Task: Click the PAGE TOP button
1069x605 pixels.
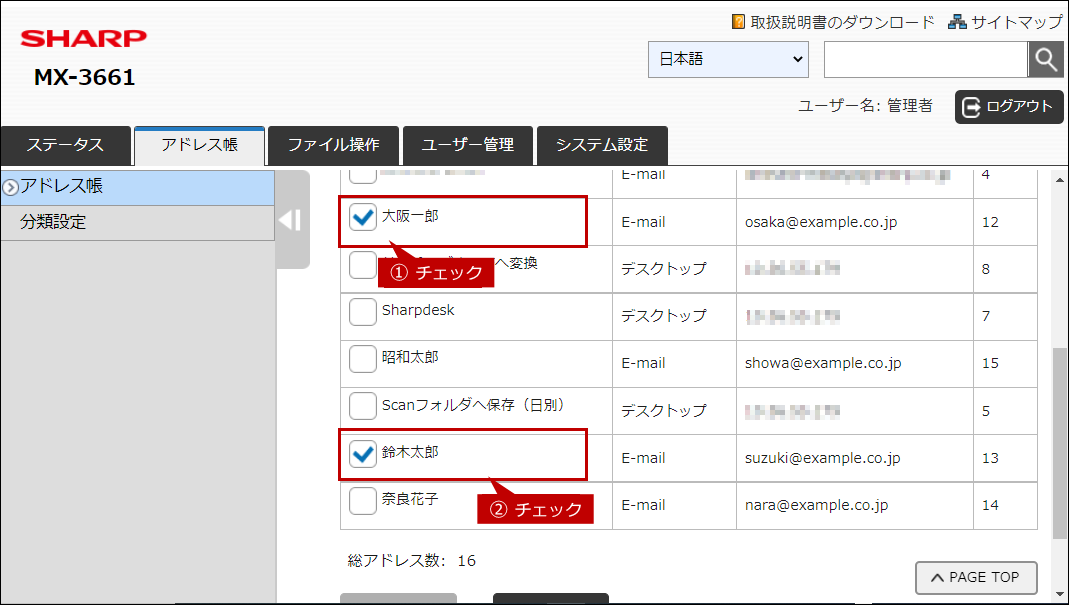Action: (x=976, y=578)
